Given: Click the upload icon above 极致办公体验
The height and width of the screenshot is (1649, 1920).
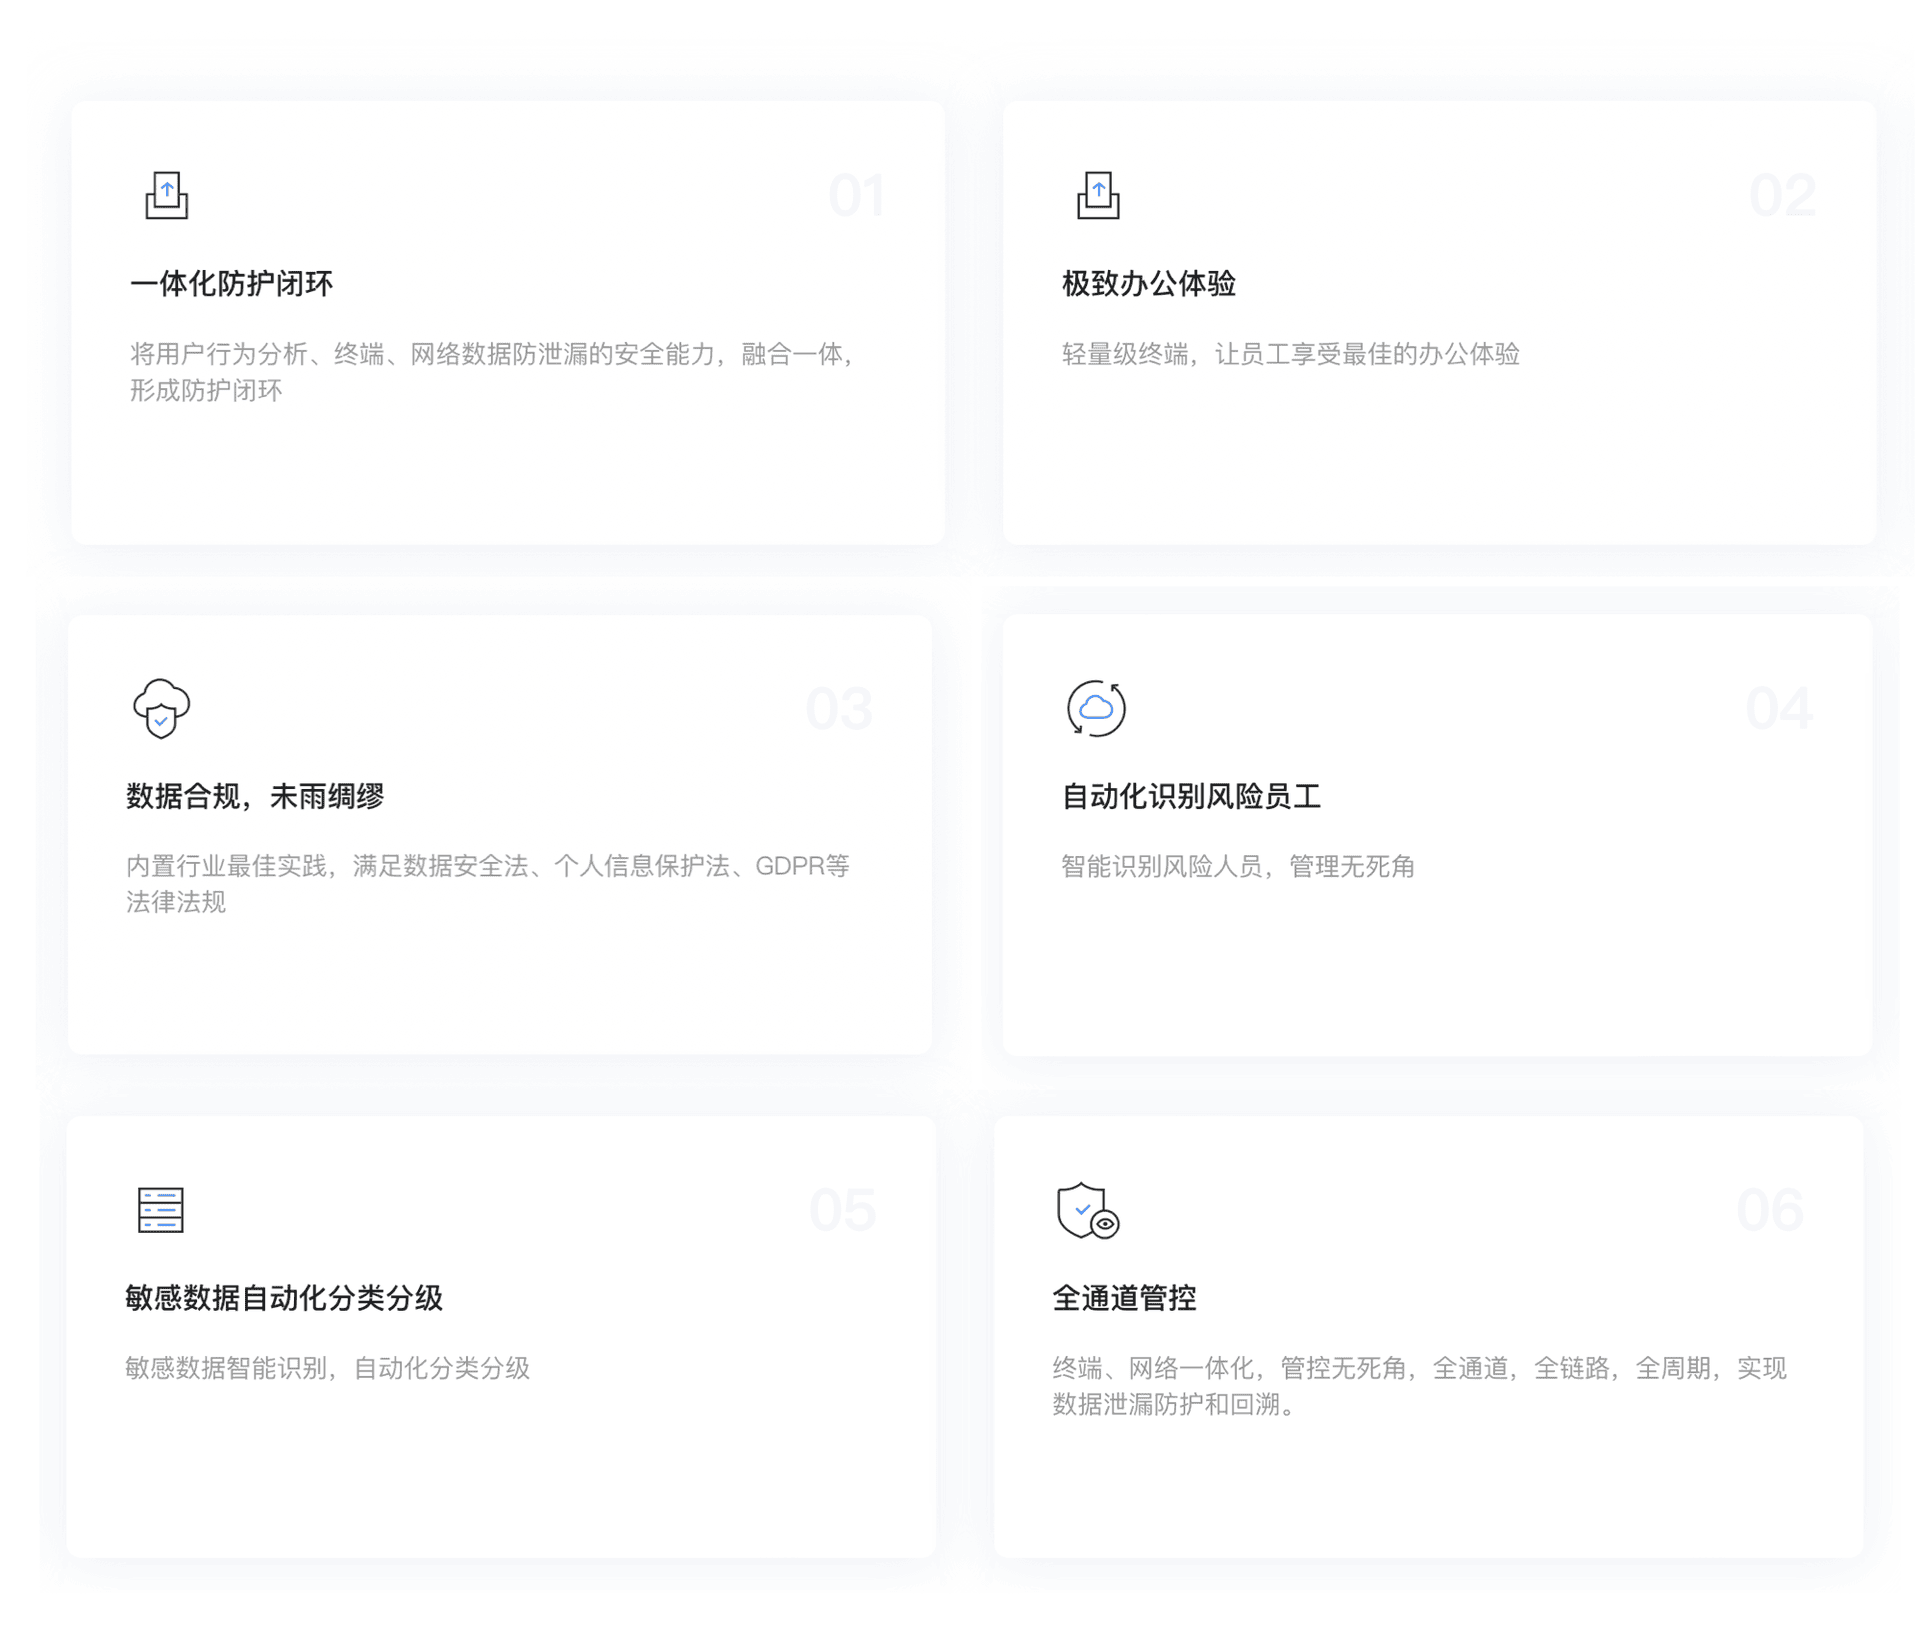Looking at the screenshot, I should tap(1097, 195).
